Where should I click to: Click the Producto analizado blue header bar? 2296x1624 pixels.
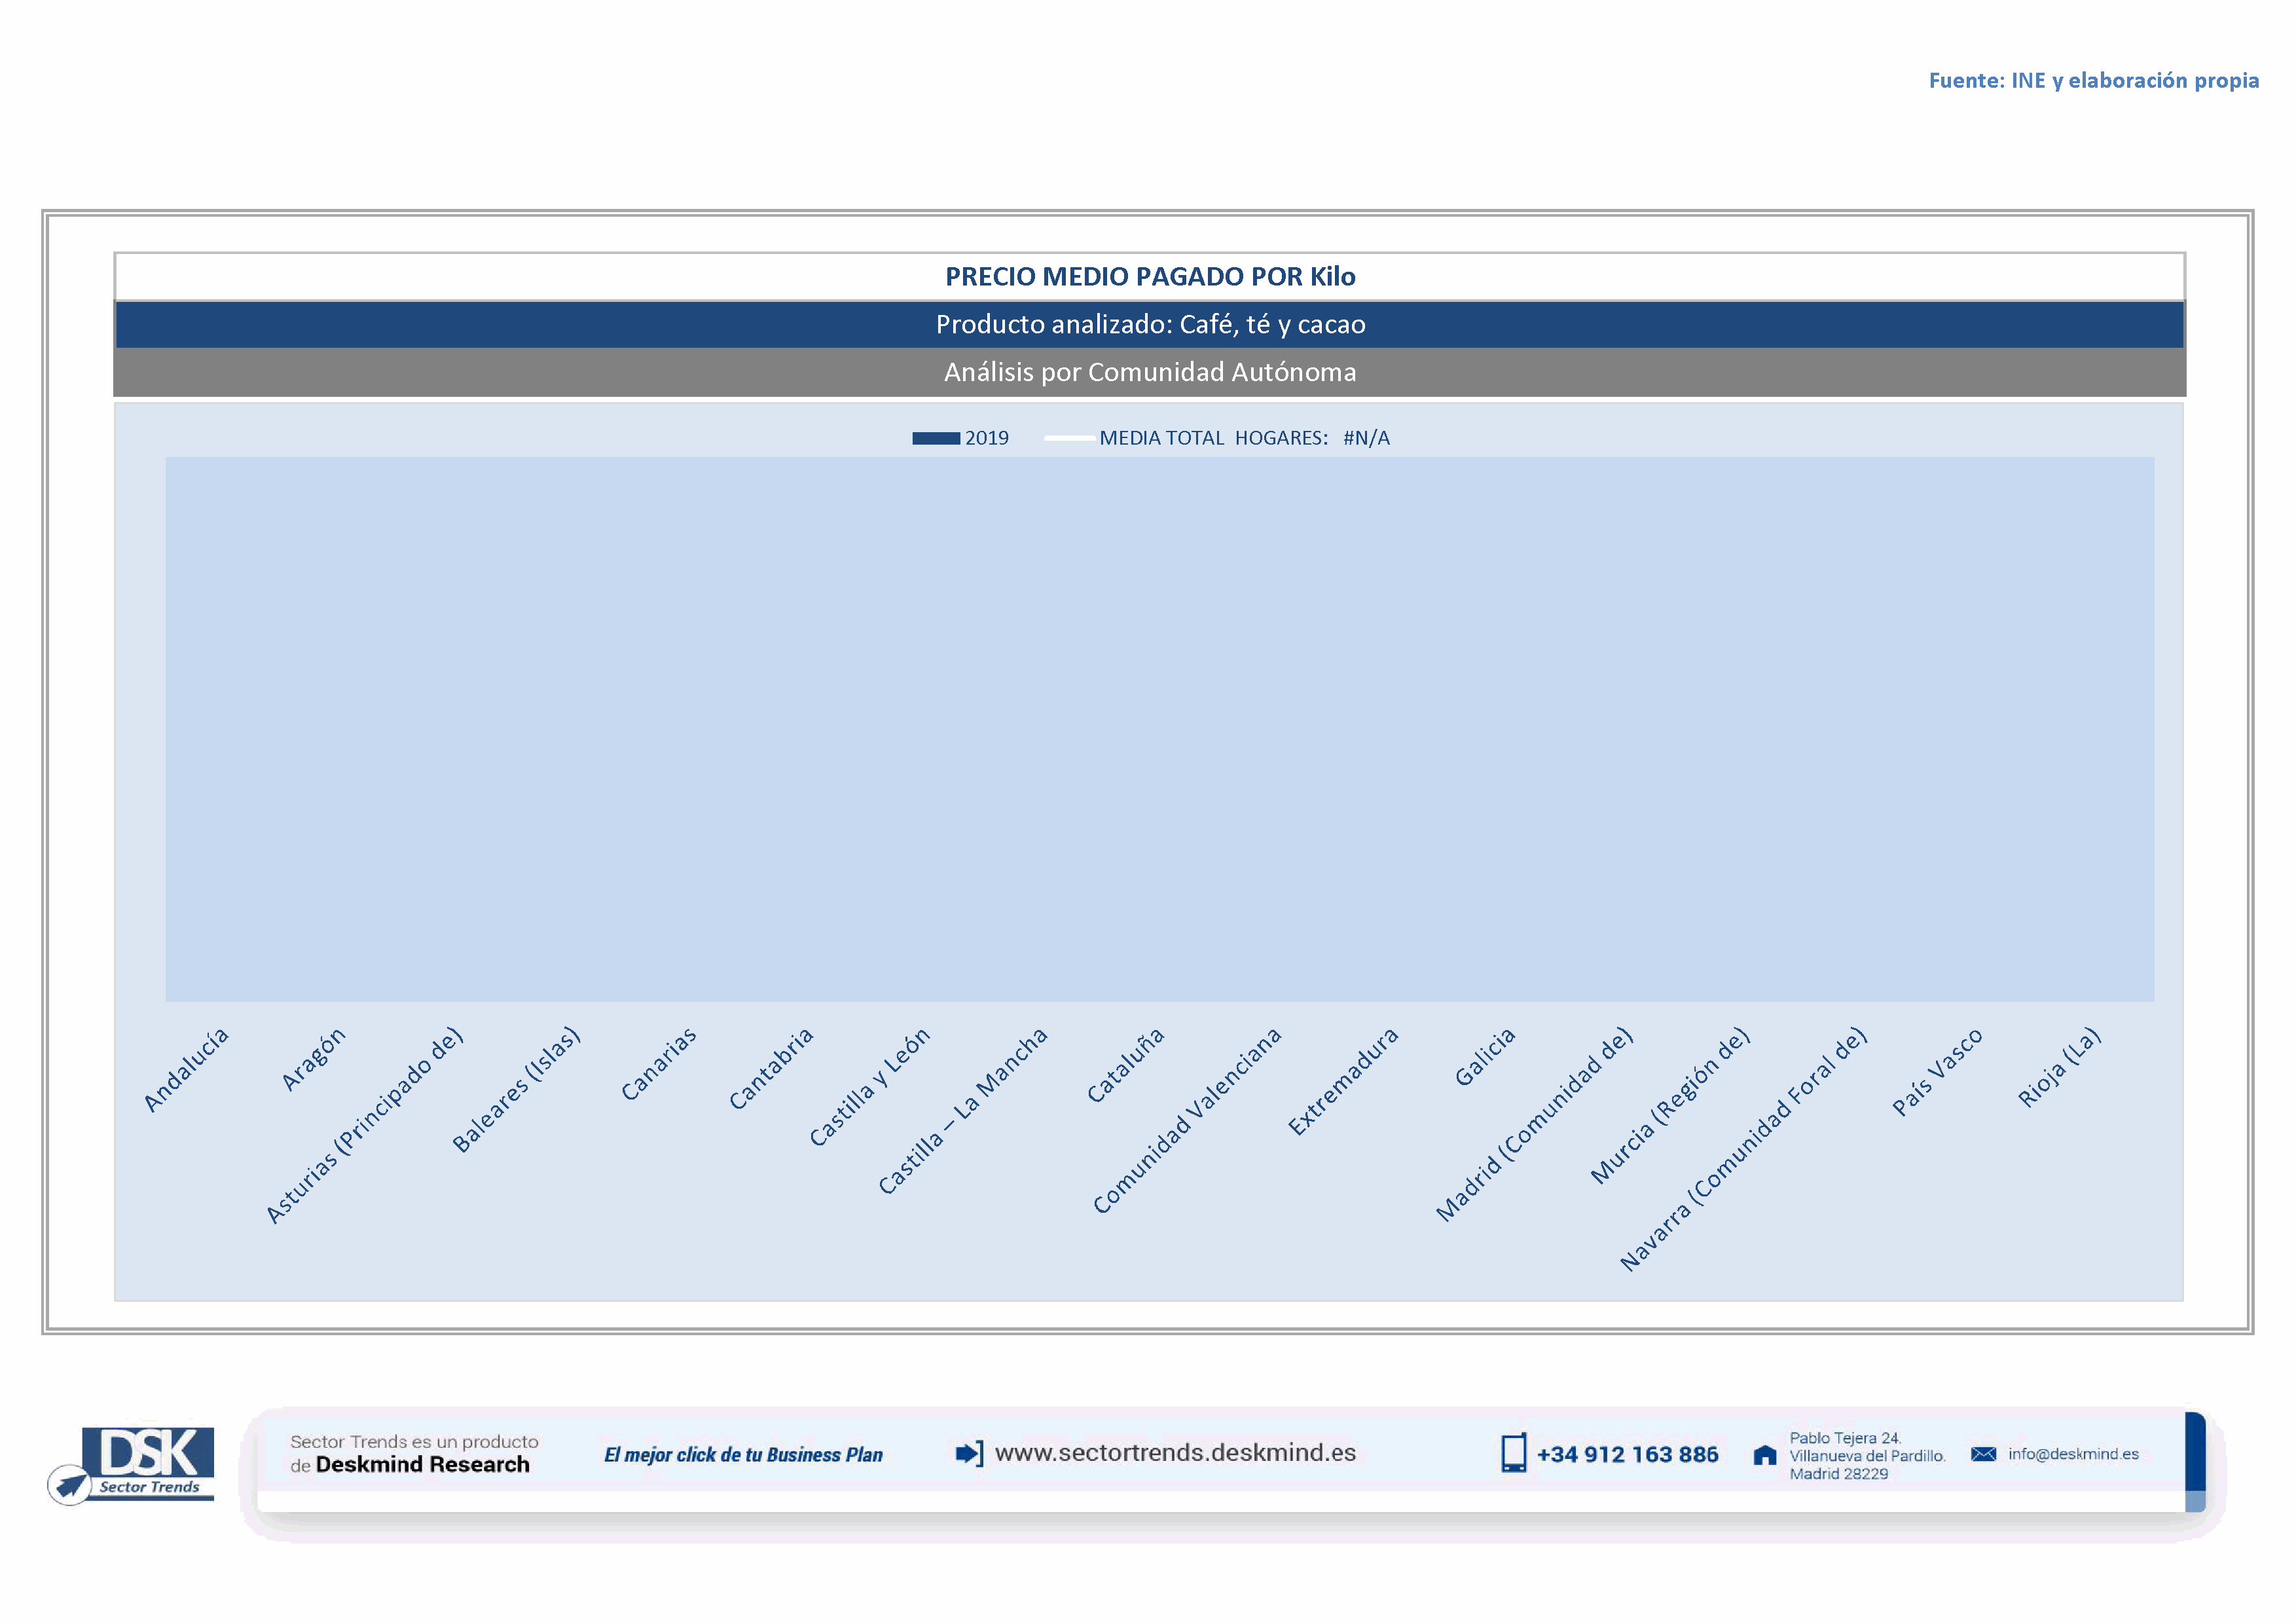pos(1149,324)
